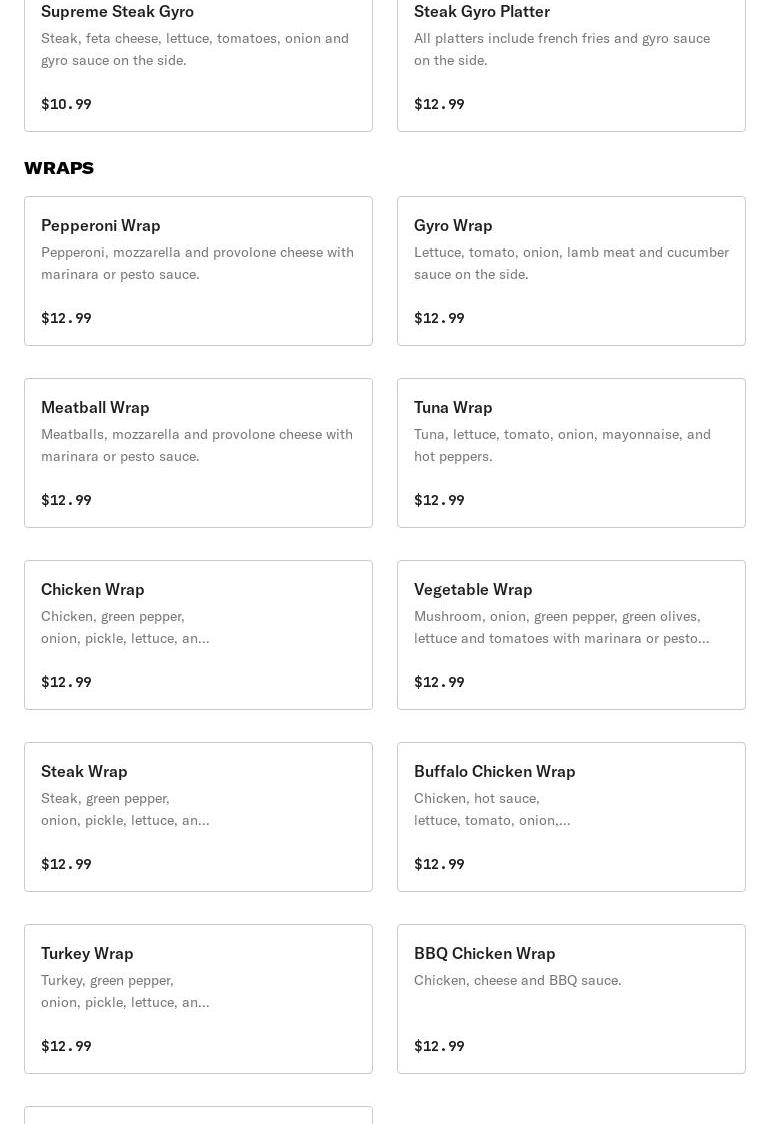Choose the Pepperoni Wrap menu item
The width and height of the screenshot is (770, 1124).
tap(198, 271)
